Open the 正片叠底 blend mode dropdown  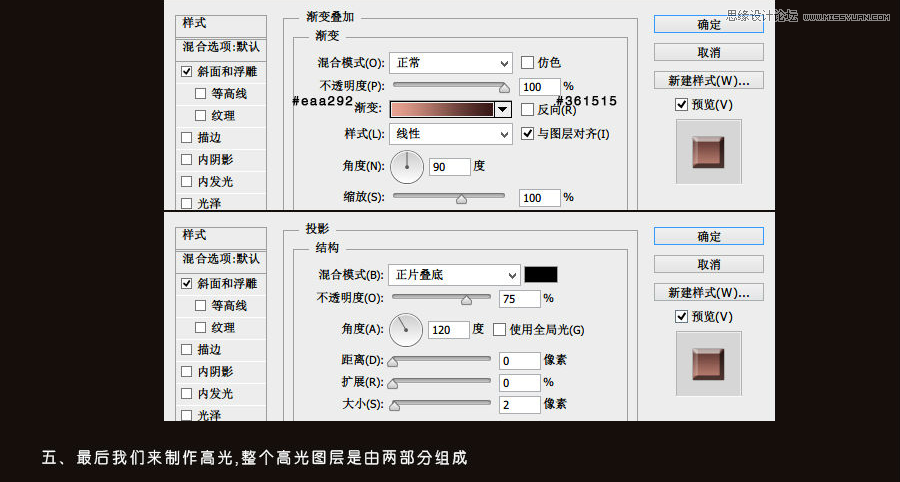[455, 274]
